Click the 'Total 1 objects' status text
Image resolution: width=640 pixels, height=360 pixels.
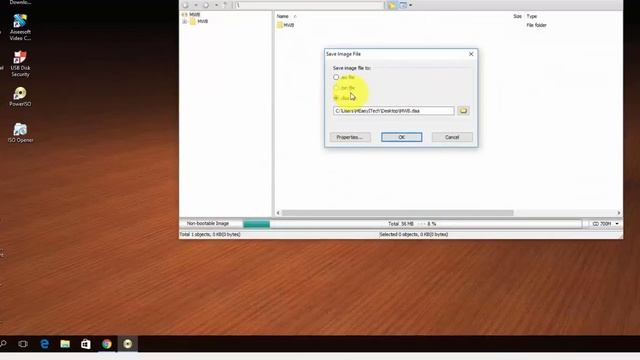click(x=210, y=234)
